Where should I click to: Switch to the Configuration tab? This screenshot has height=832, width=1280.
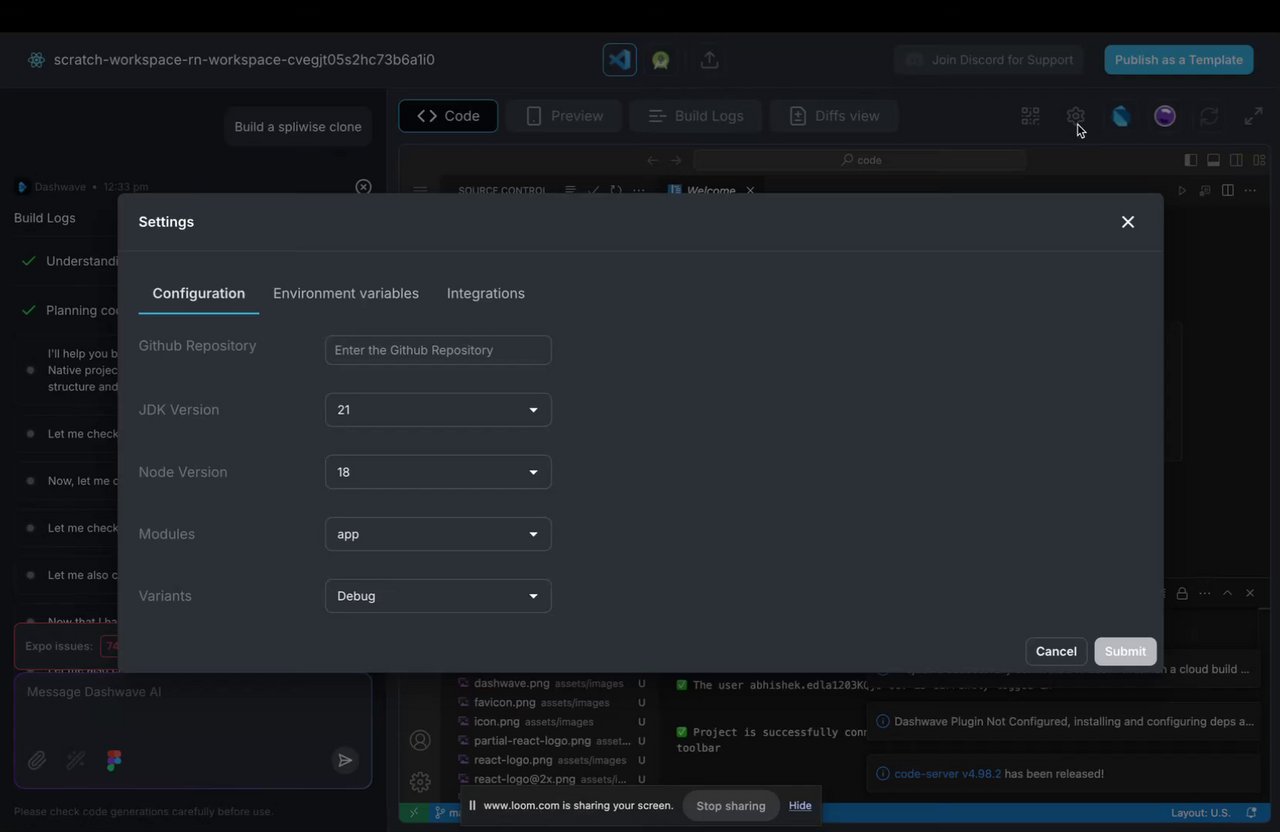[199, 293]
